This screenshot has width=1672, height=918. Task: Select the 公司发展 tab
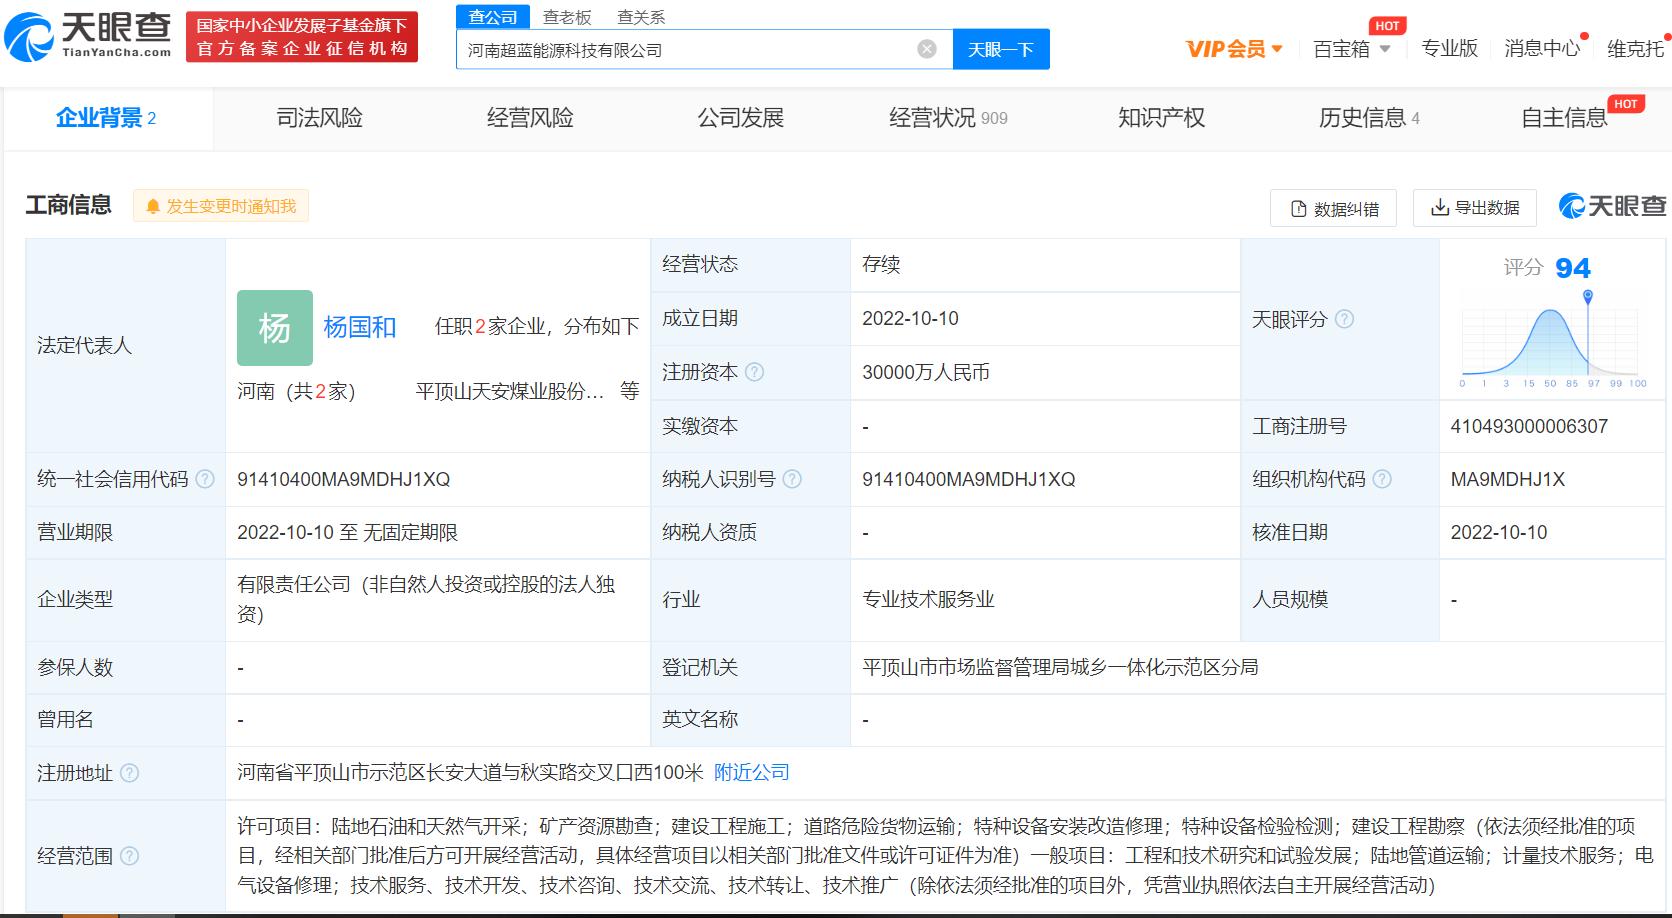point(740,118)
